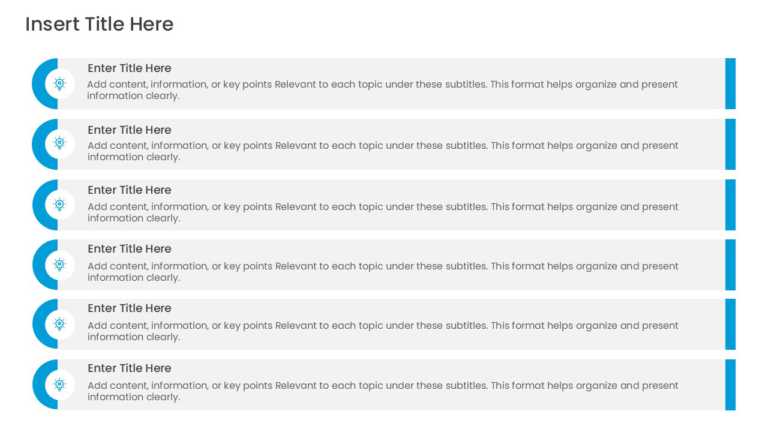Select the lightbulb icon in the third row
The width and height of the screenshot is (768, 432).
click(59, 204)
